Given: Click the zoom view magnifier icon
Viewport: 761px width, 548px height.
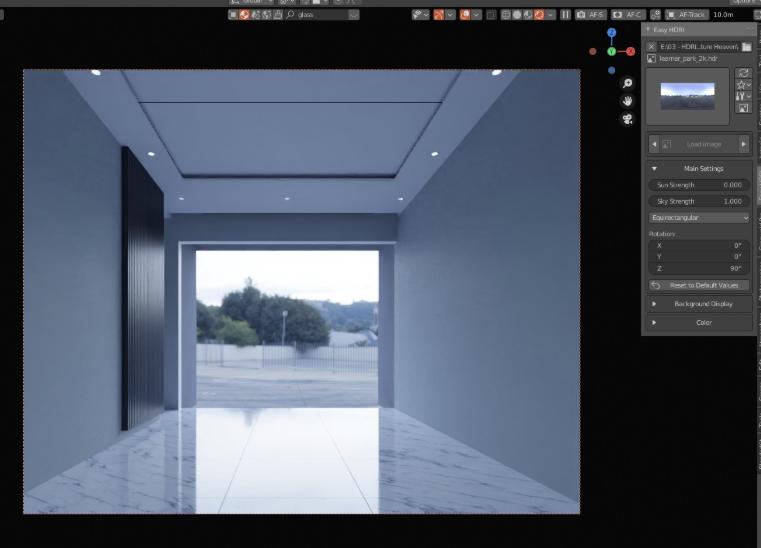Looking at the screenshot, I should pyautogui.click(x=627, y=84).
